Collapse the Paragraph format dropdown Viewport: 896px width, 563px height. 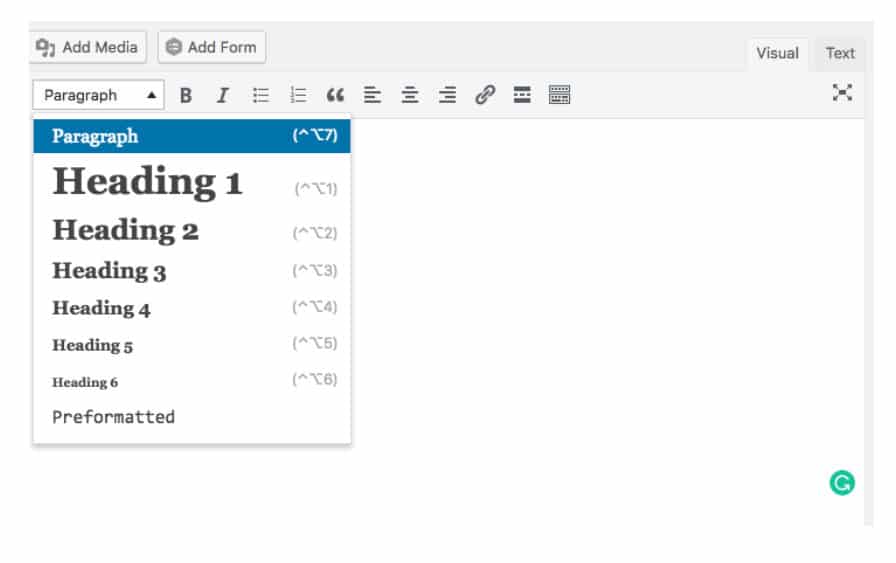(x=97, y=95)
